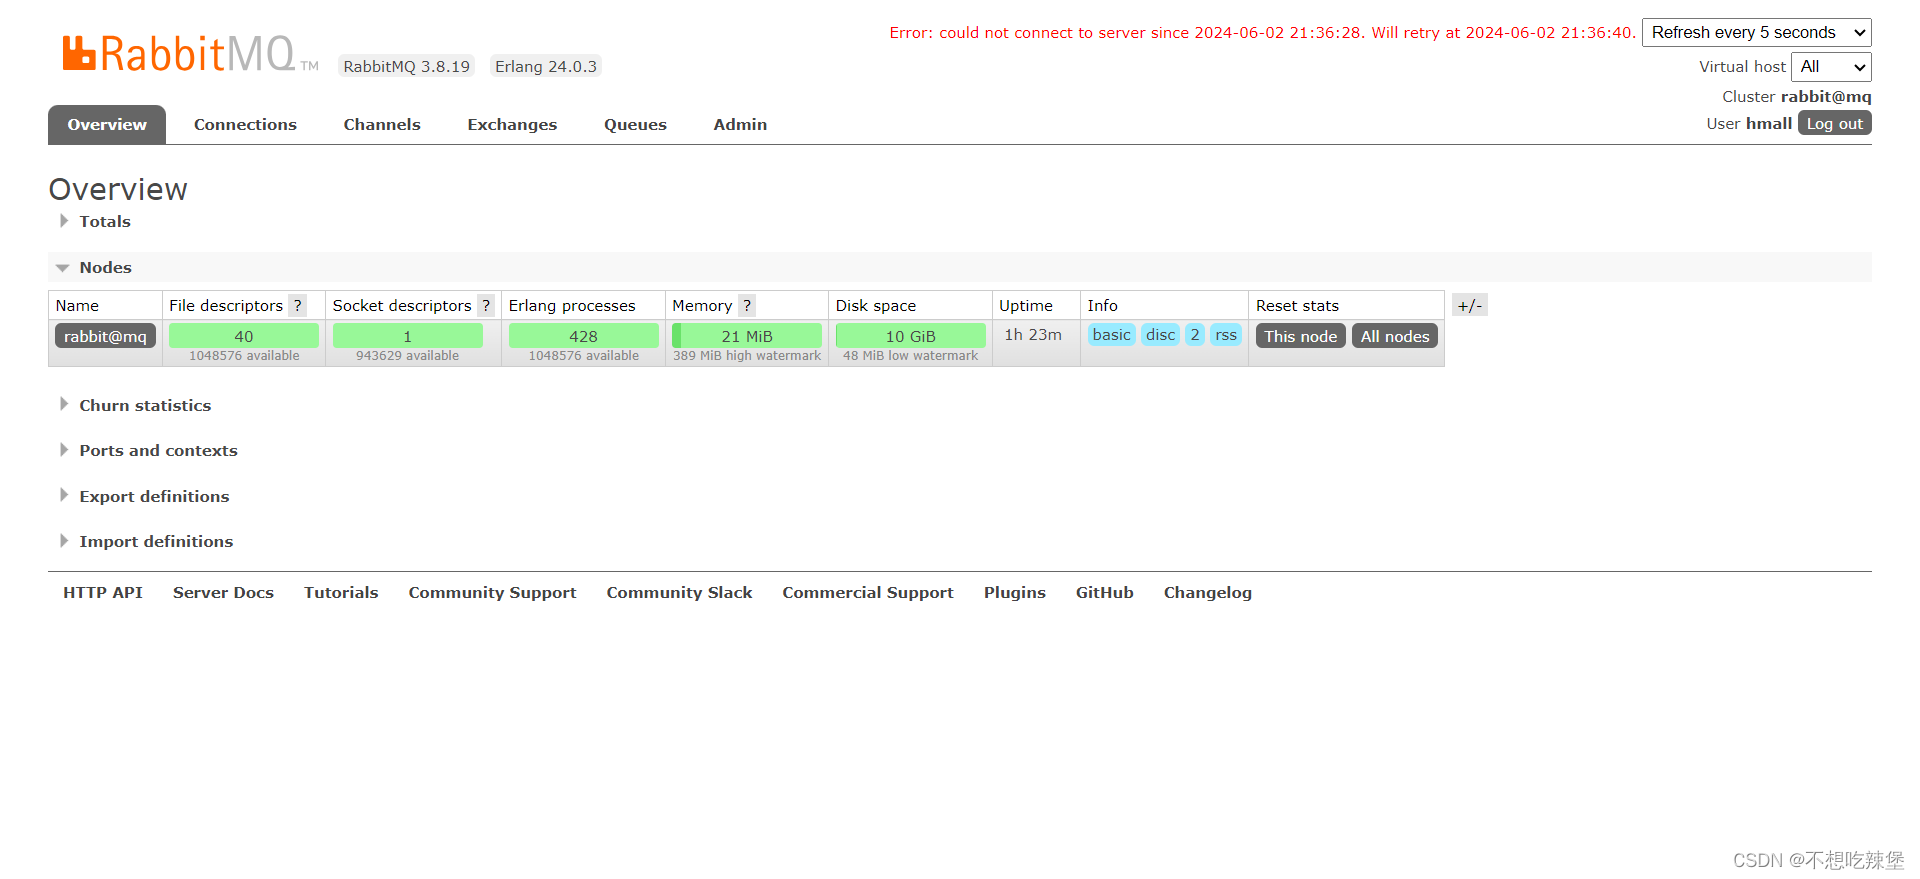Click '389 MiB high watermark' text
1920x879 pixels.
click(747, 356)
